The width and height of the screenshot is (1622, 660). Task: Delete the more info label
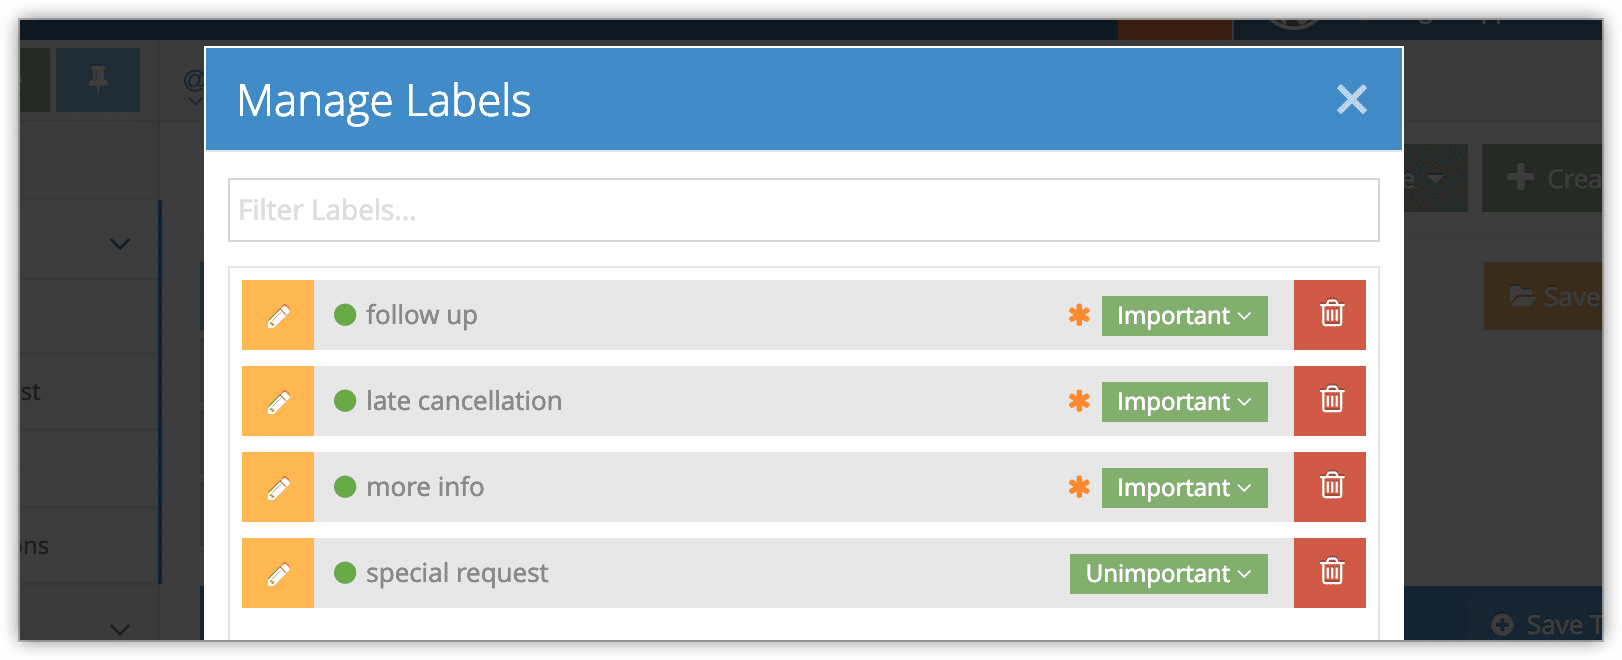[x=1330, y=487]
